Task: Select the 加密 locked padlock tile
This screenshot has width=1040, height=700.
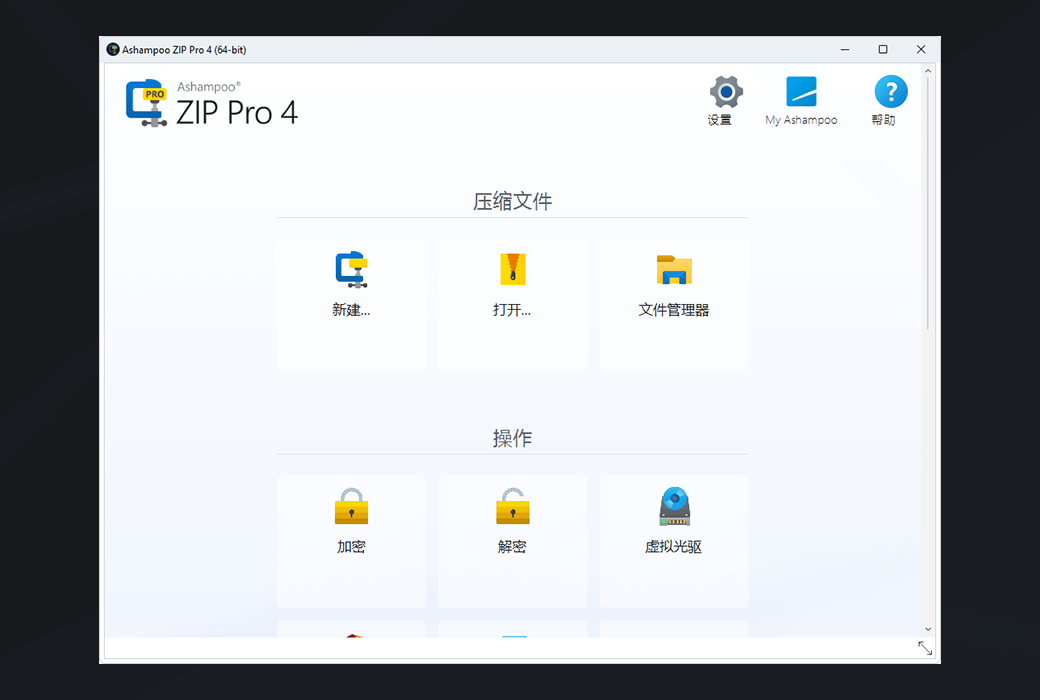Action: pos(352,541)
